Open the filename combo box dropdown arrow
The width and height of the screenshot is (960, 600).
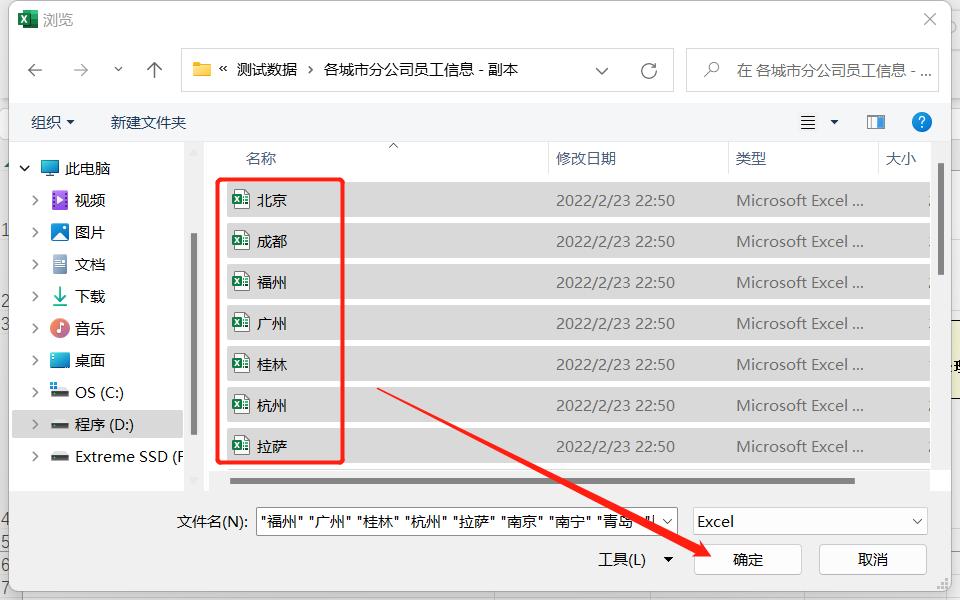[x=666, y=521]
